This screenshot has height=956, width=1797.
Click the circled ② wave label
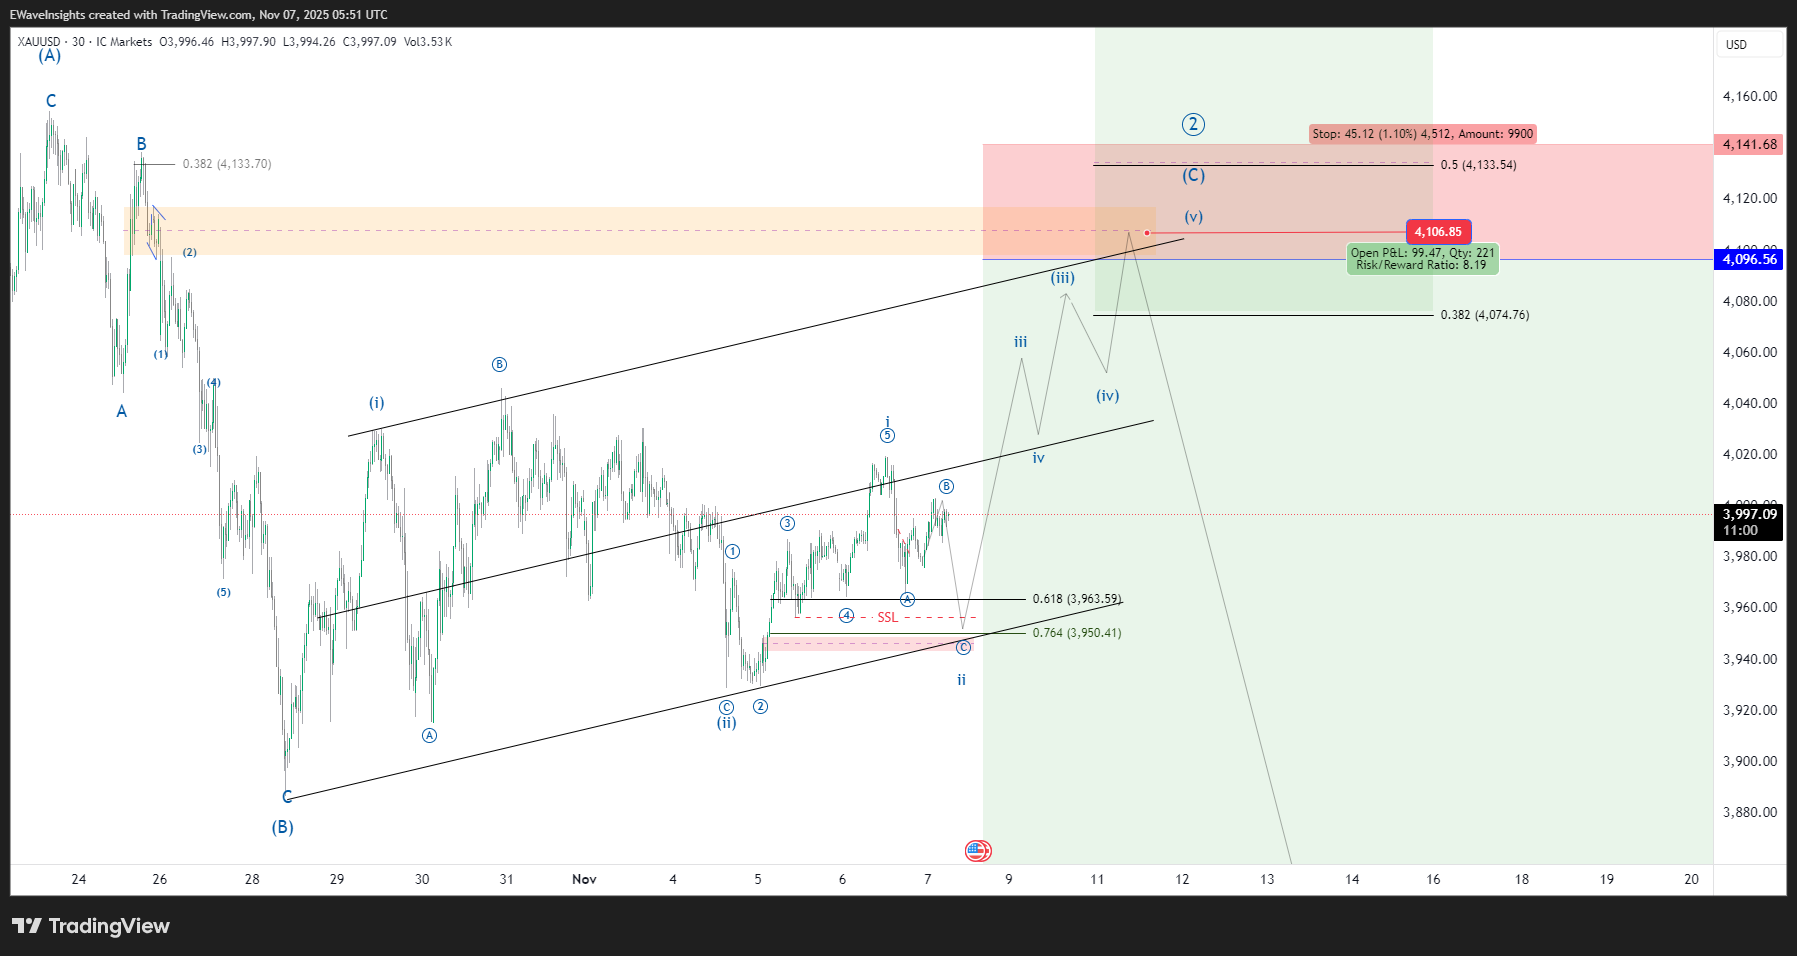[x=1192, y=125]
